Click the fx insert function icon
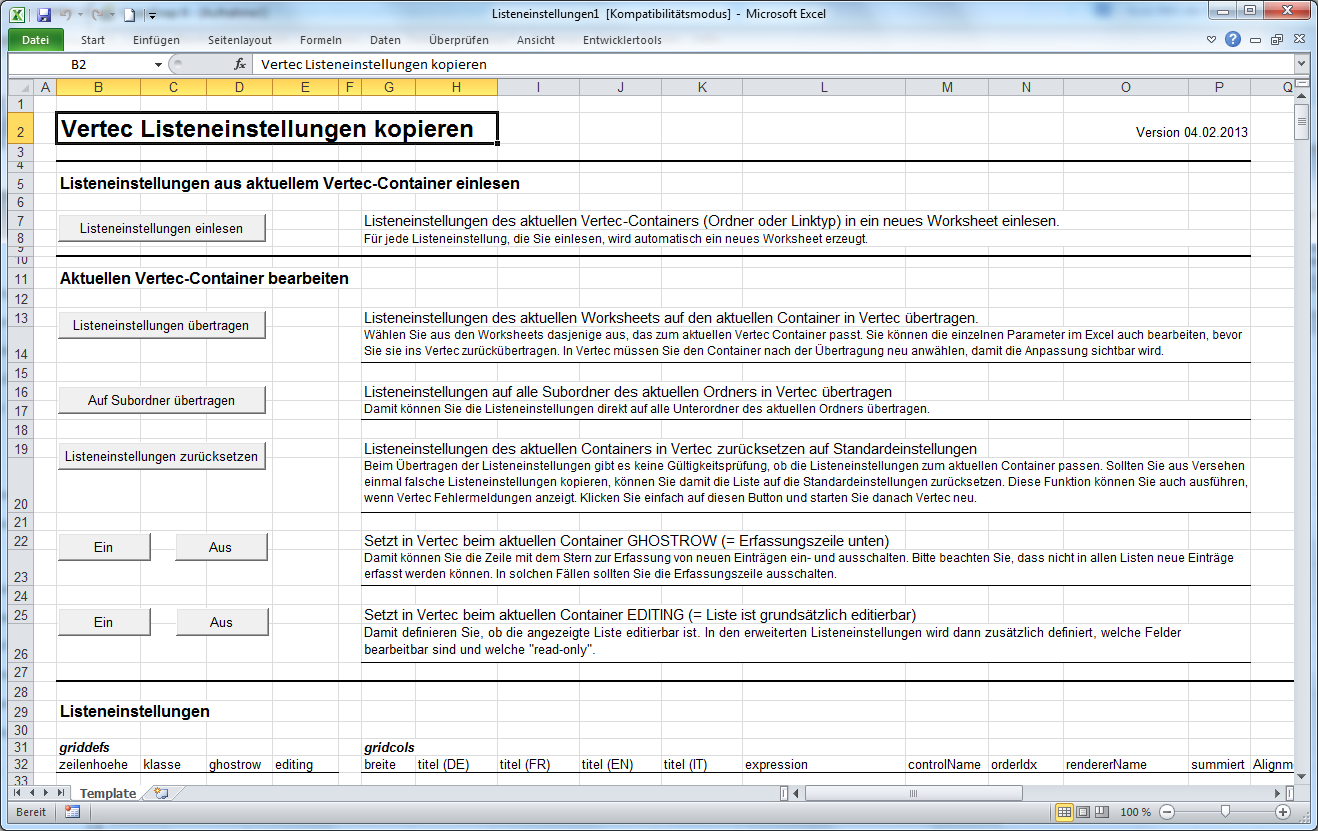This screenshot has height=831, width=1318. pyautogui.click(x=240, y=64)
